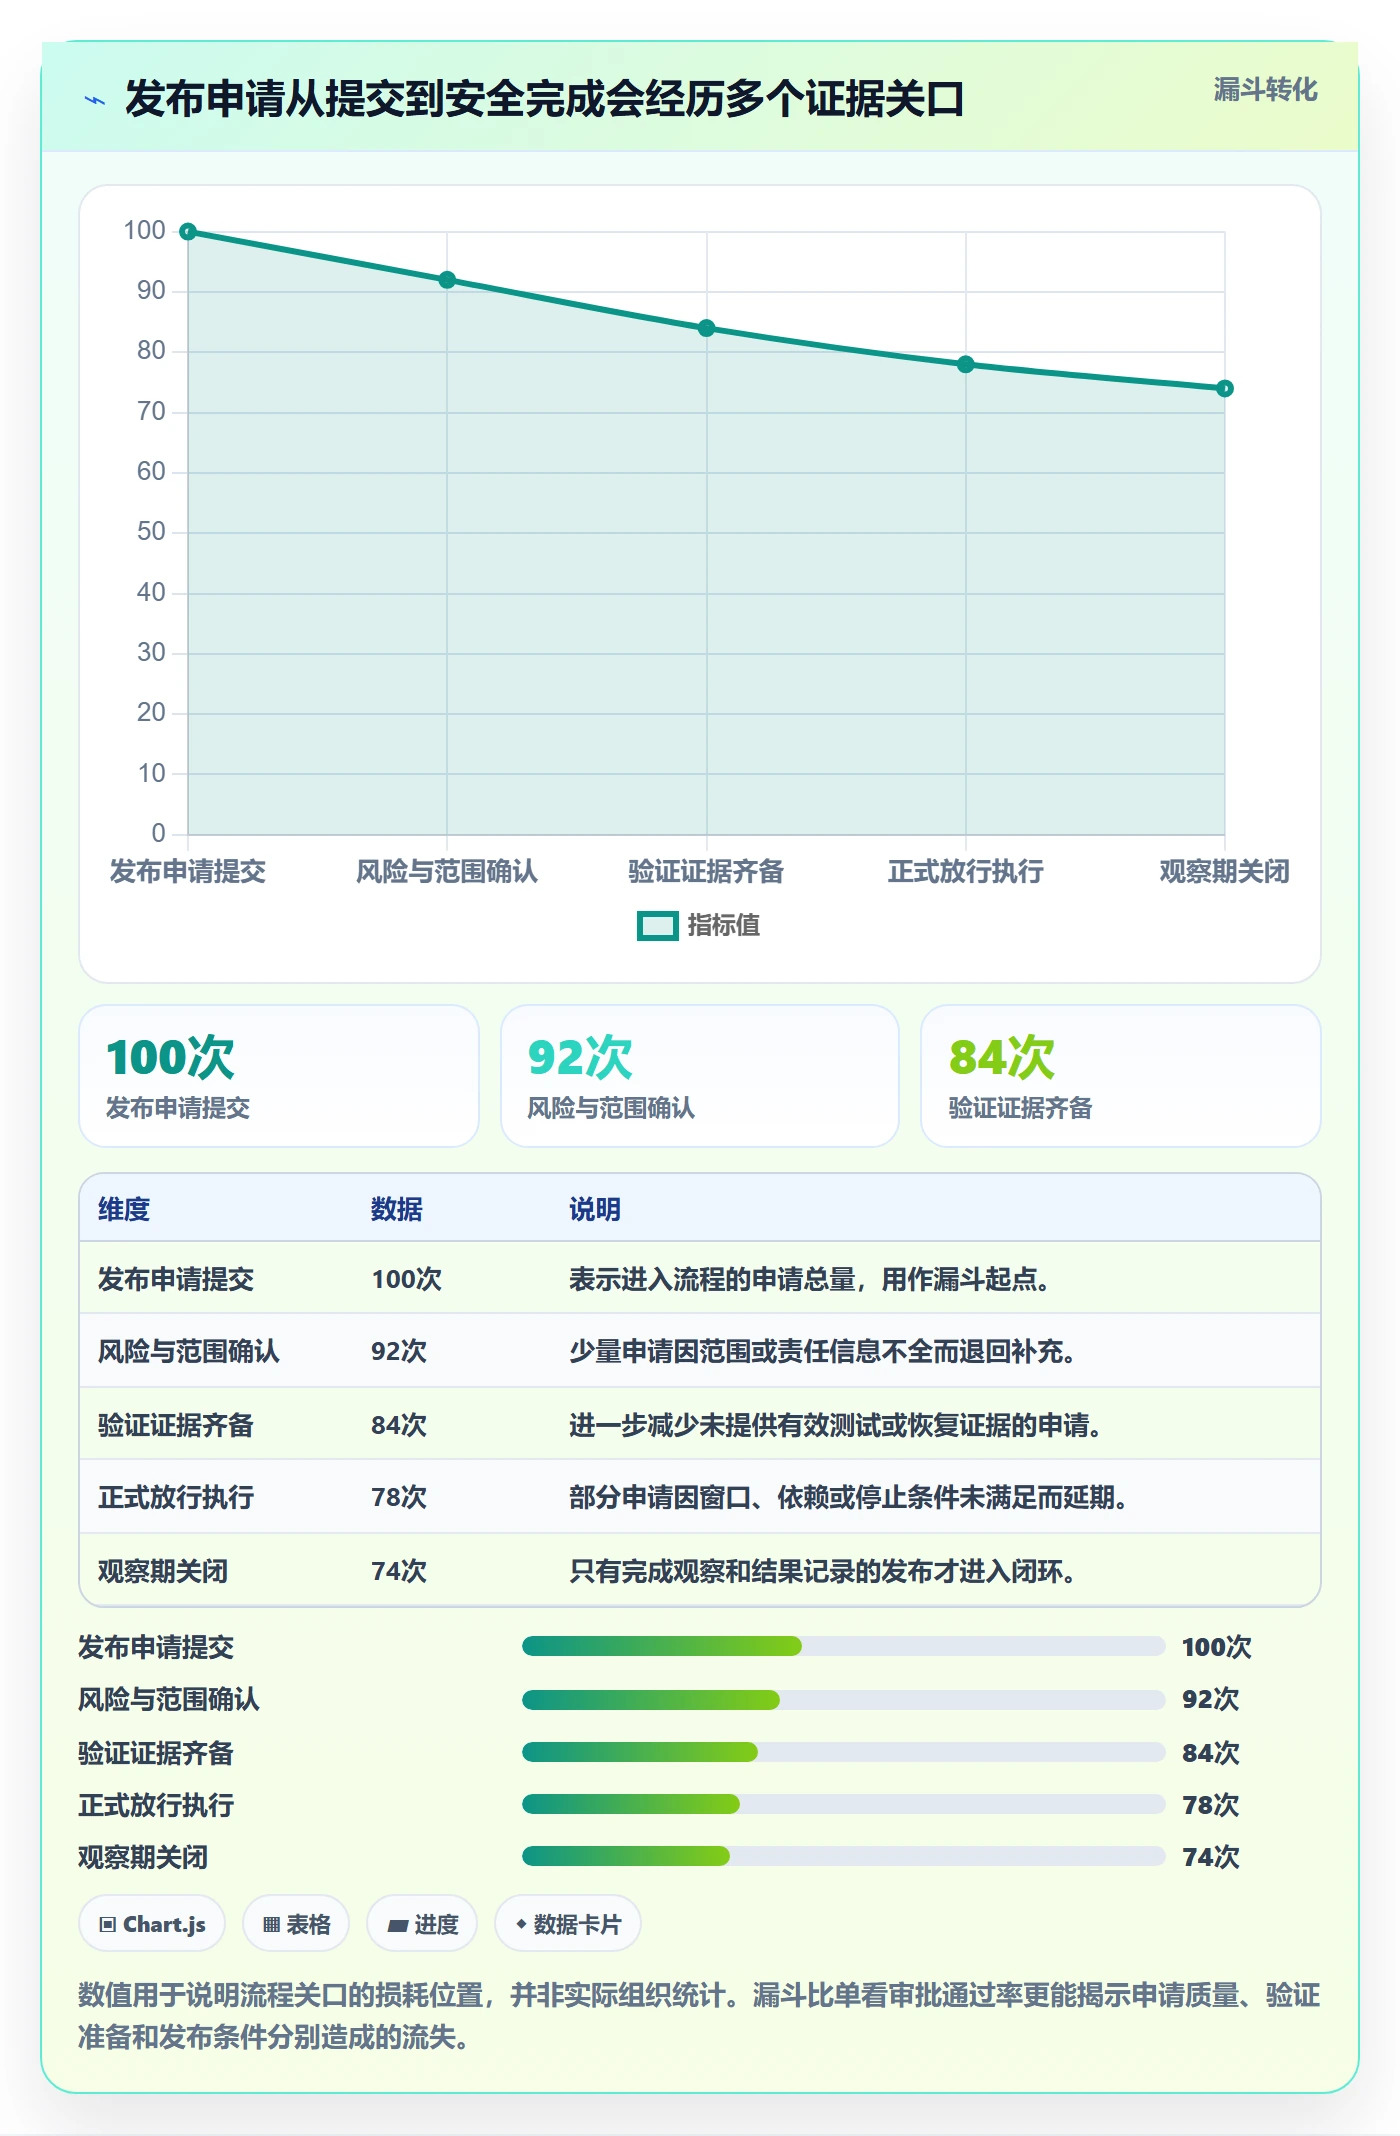Select the 84次 验证证据齐备 data card

point(1120,1076)
